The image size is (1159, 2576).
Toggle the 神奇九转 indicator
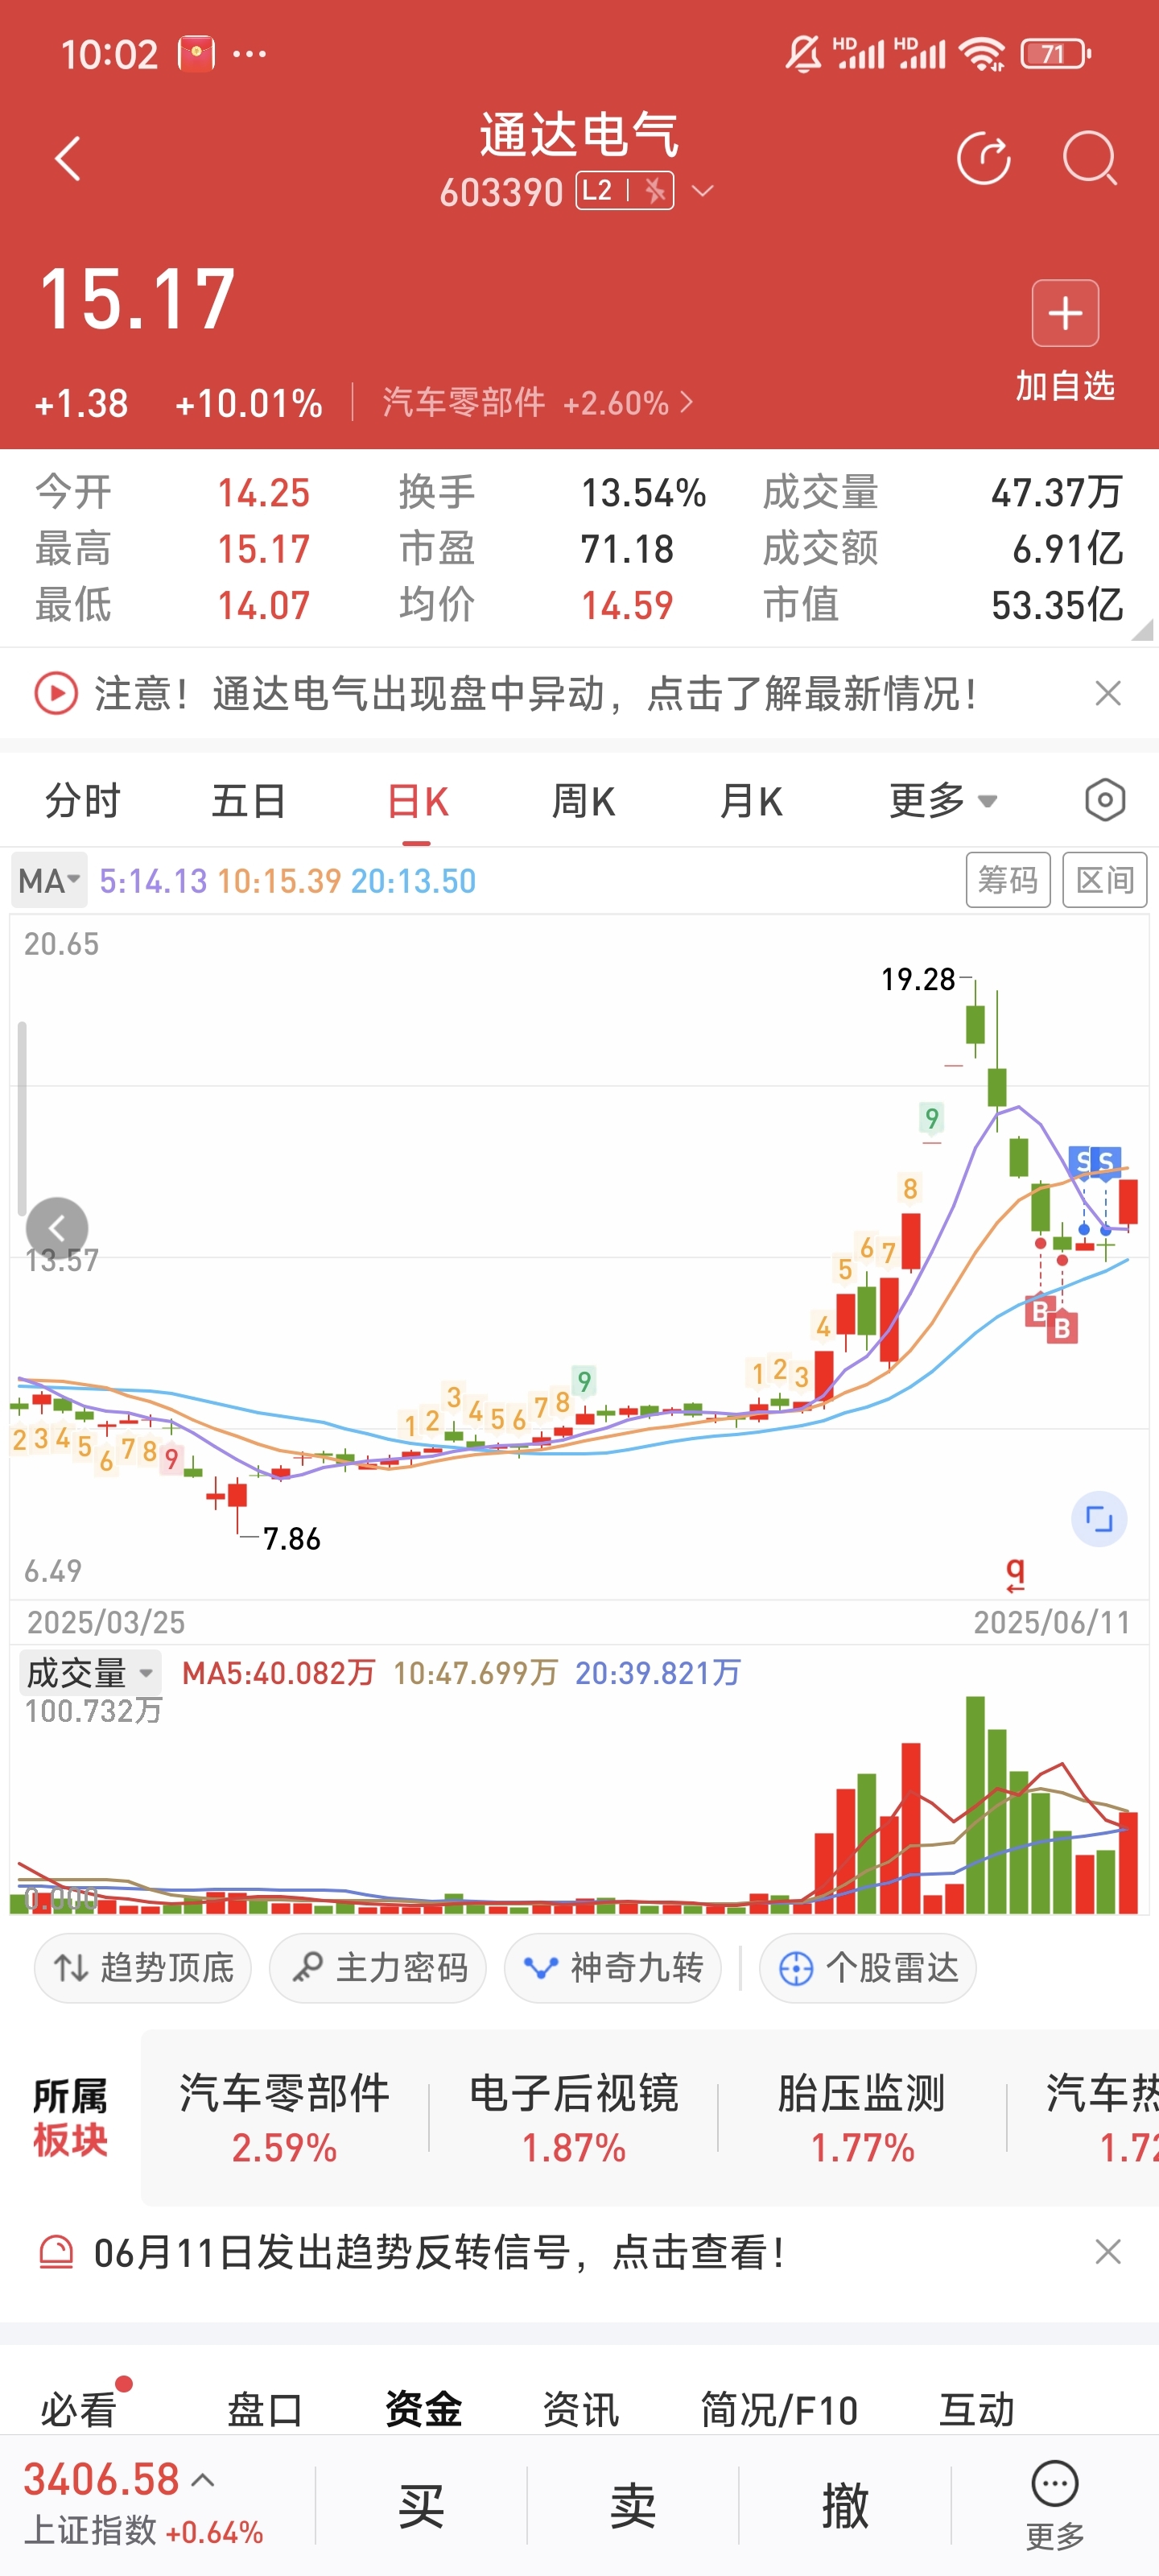click(x=613, y=1968)
